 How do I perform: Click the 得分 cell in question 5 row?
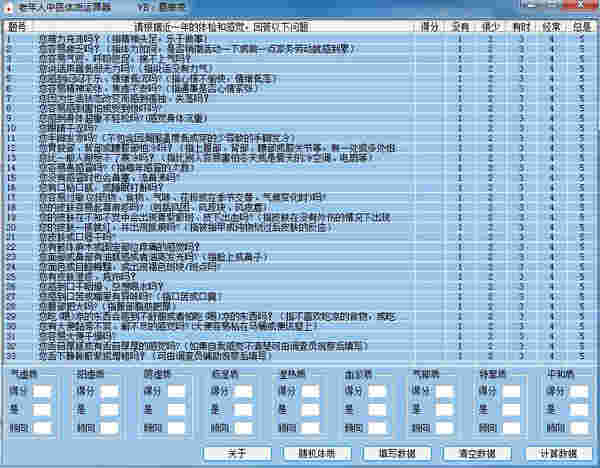(x=429, y=79)
